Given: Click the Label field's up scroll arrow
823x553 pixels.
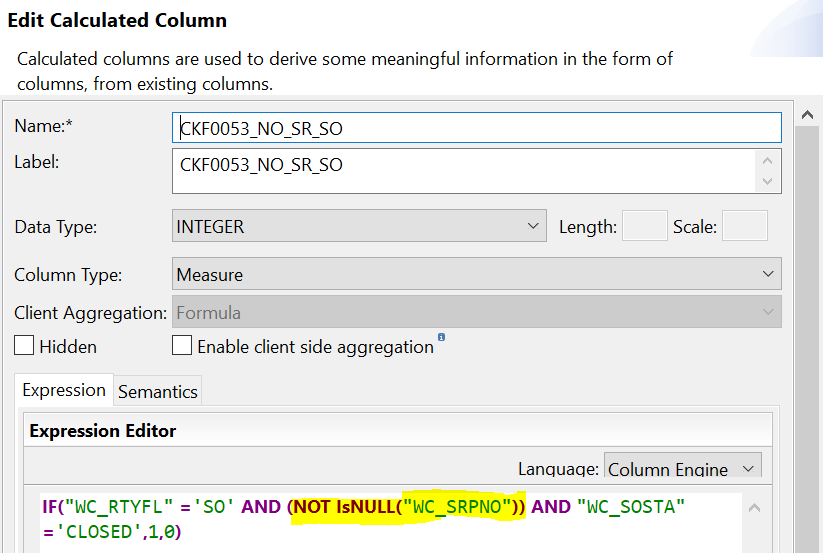Looking at the screenshot, I should [x=767, y=160].
